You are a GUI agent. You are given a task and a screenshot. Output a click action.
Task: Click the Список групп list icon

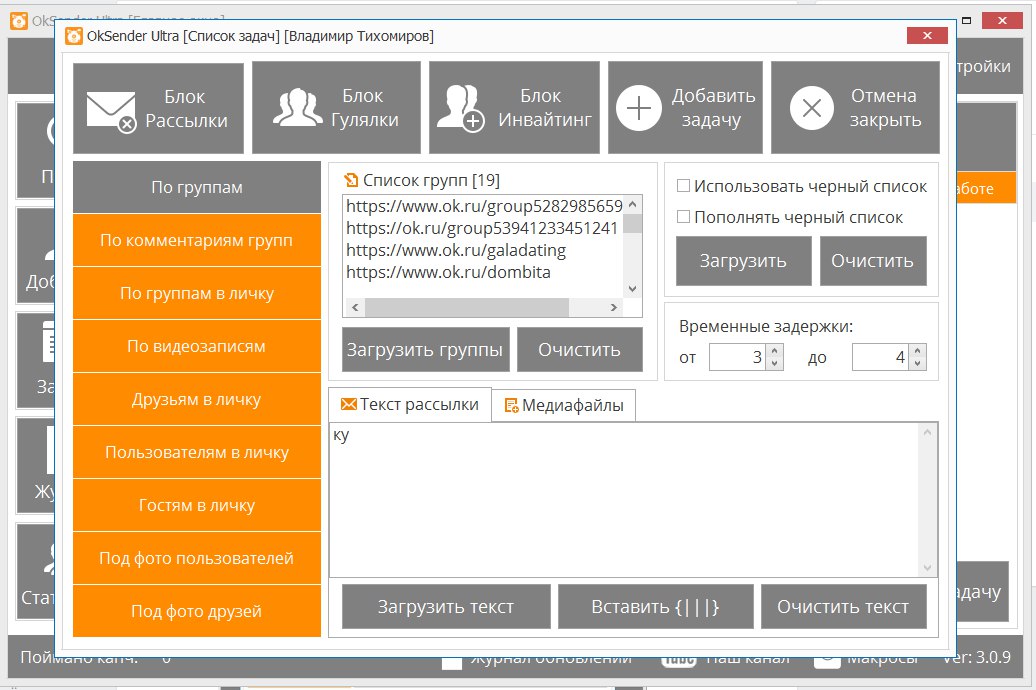(350, 181)
